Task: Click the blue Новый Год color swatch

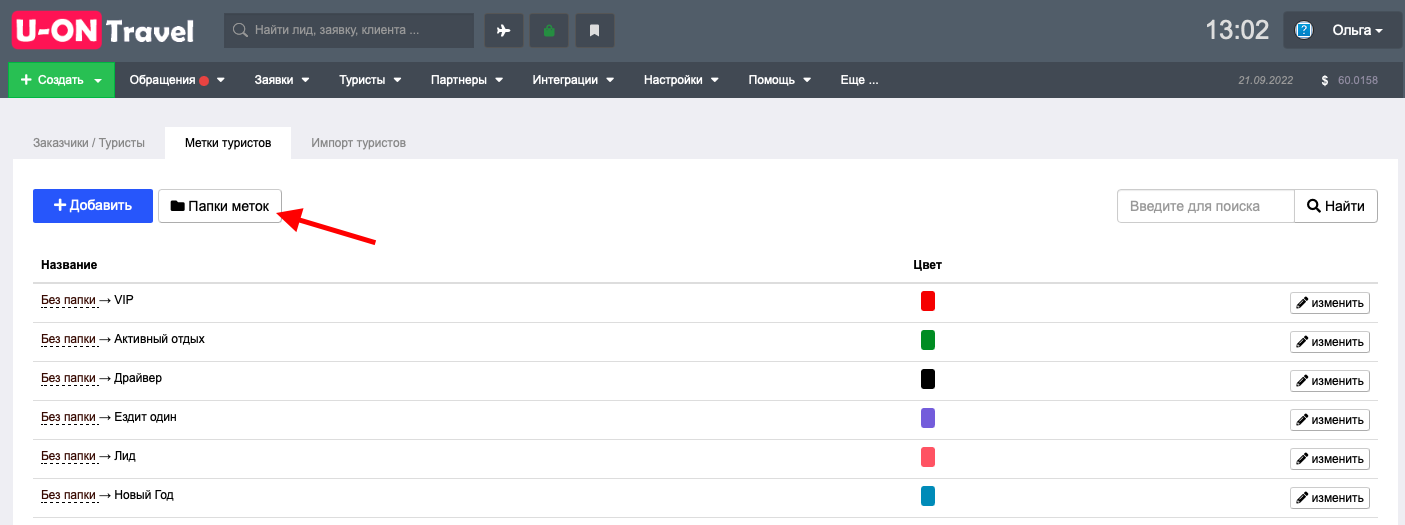Action: pos(928,496)
